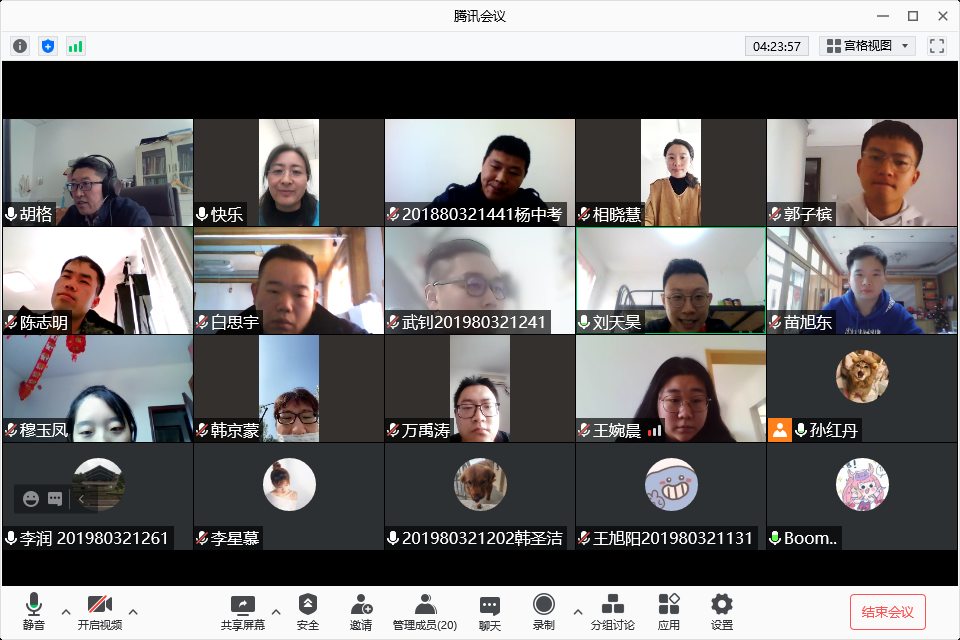960x640 pixels.
Task: Start recording with 录制 button
Action: tap(544, 611)
